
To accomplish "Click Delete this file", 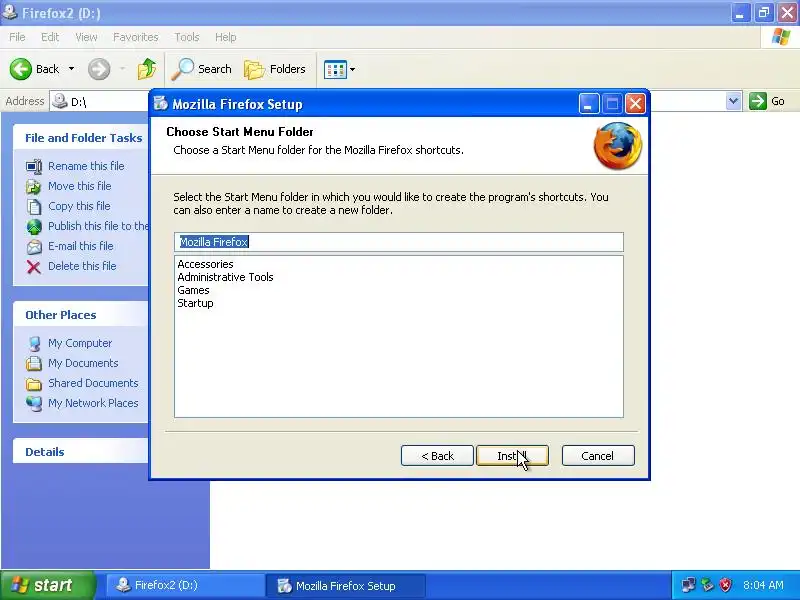I will 82,266.
